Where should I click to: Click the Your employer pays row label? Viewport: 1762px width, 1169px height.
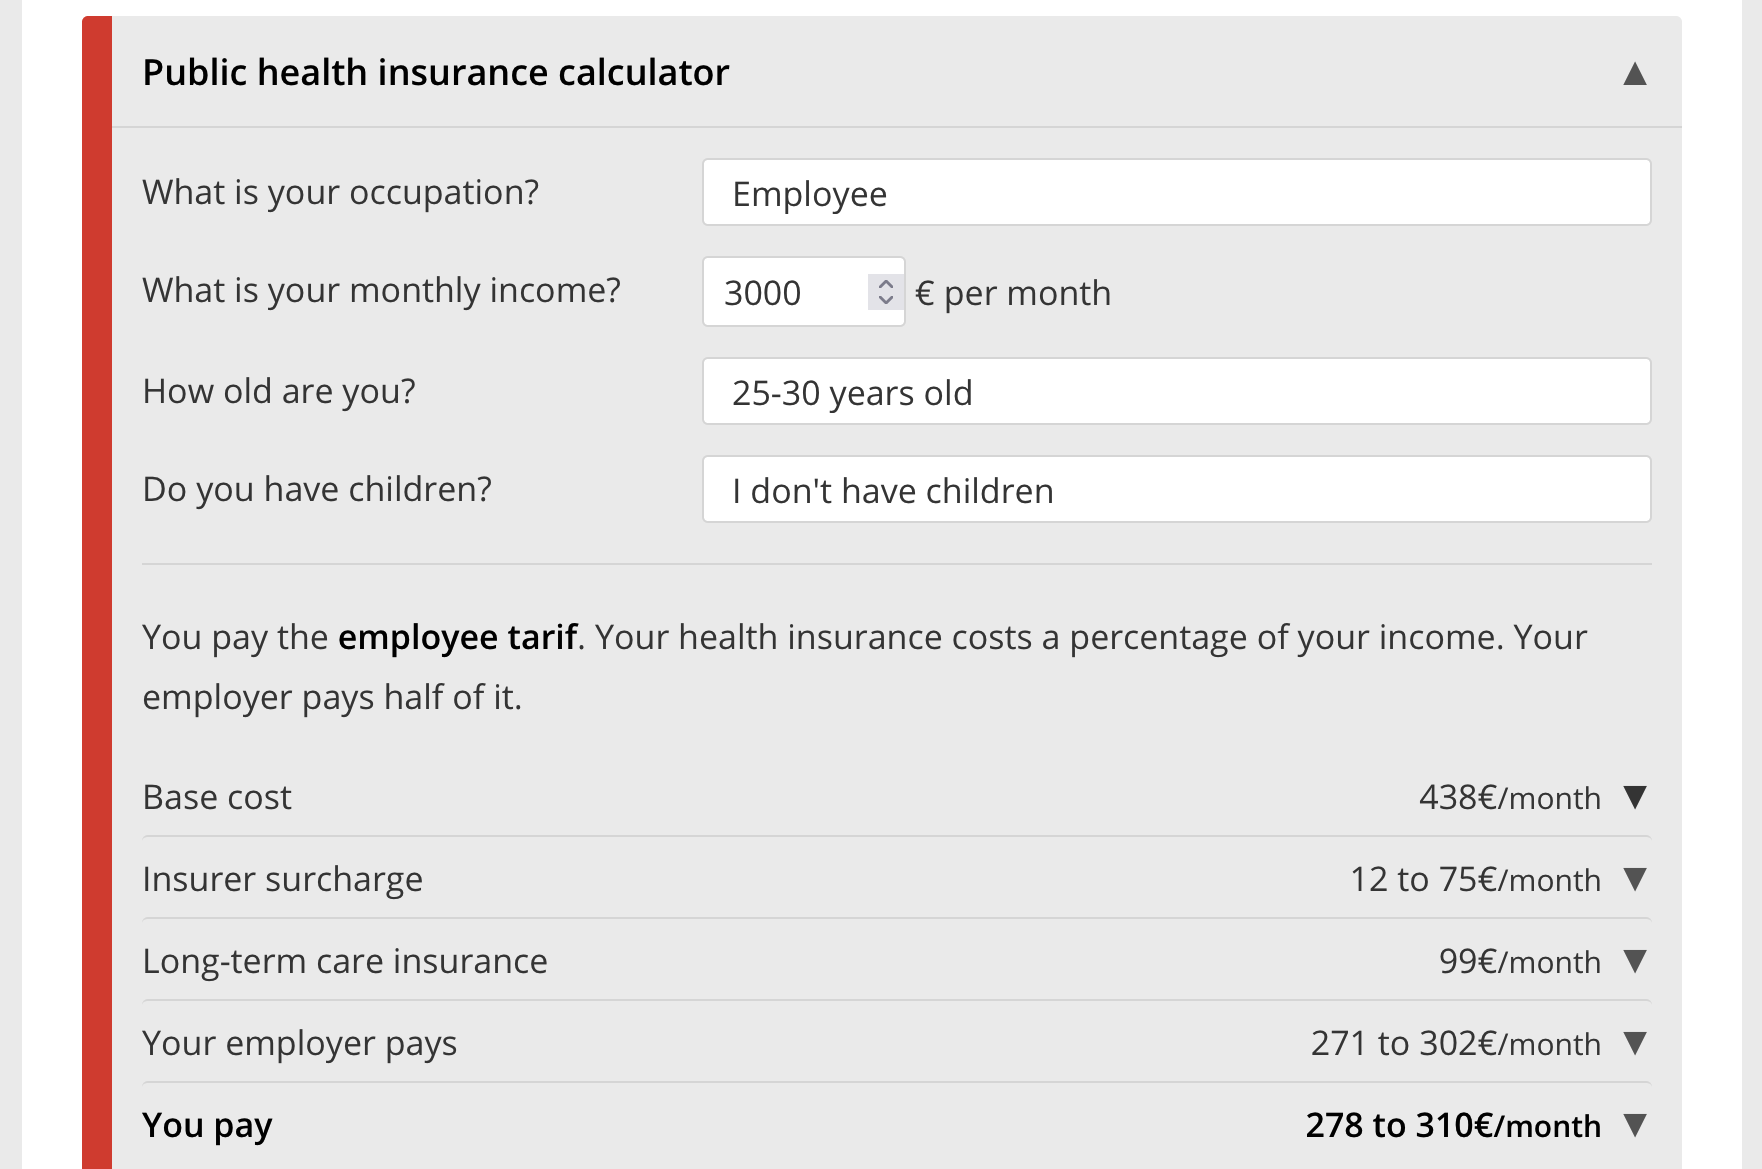pos(300,1043)
